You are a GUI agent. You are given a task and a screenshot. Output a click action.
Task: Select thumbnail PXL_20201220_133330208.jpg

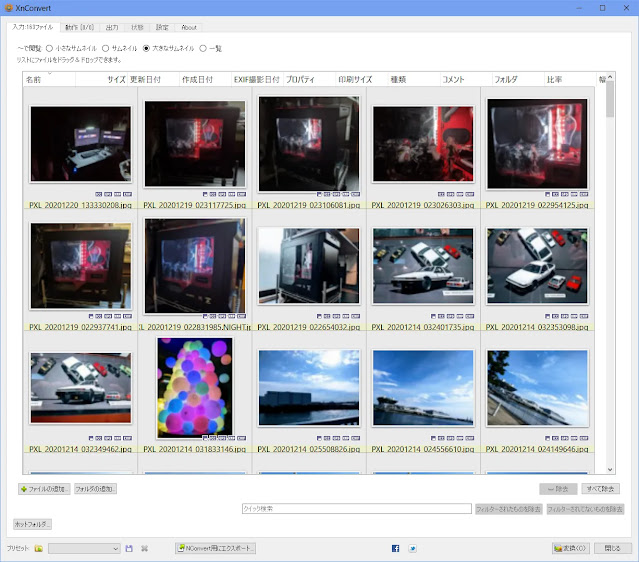click(x=81, y=144)
